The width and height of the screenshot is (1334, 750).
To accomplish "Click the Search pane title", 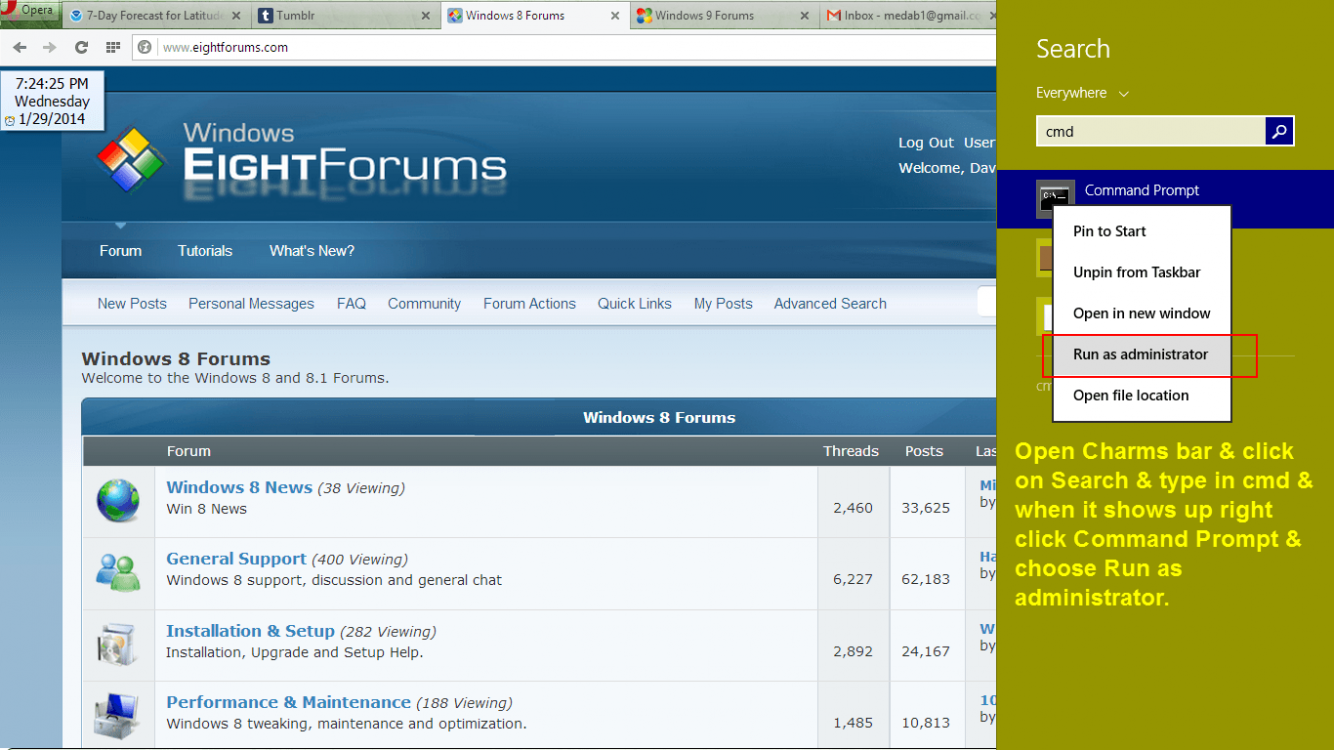I will tap(1073, 49).
